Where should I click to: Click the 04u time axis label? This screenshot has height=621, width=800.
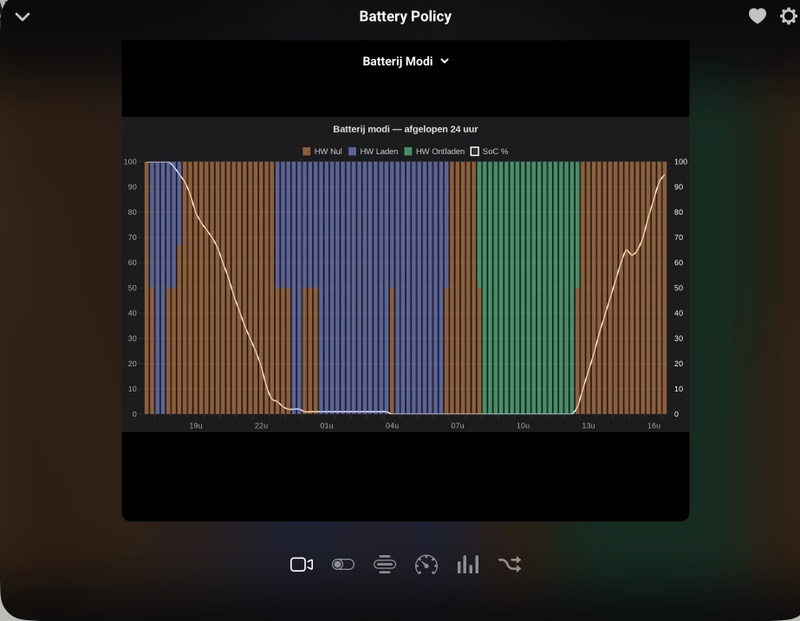pos(392,426)
